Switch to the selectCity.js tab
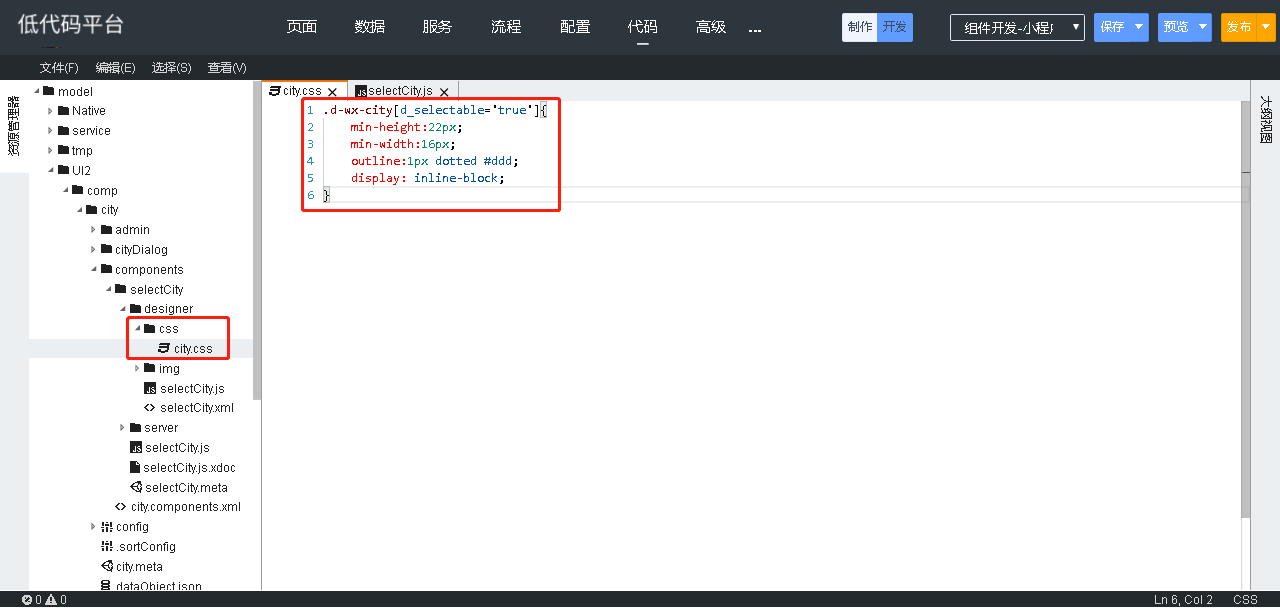Viewport: 1280px width, 608px height. (399, 92)
